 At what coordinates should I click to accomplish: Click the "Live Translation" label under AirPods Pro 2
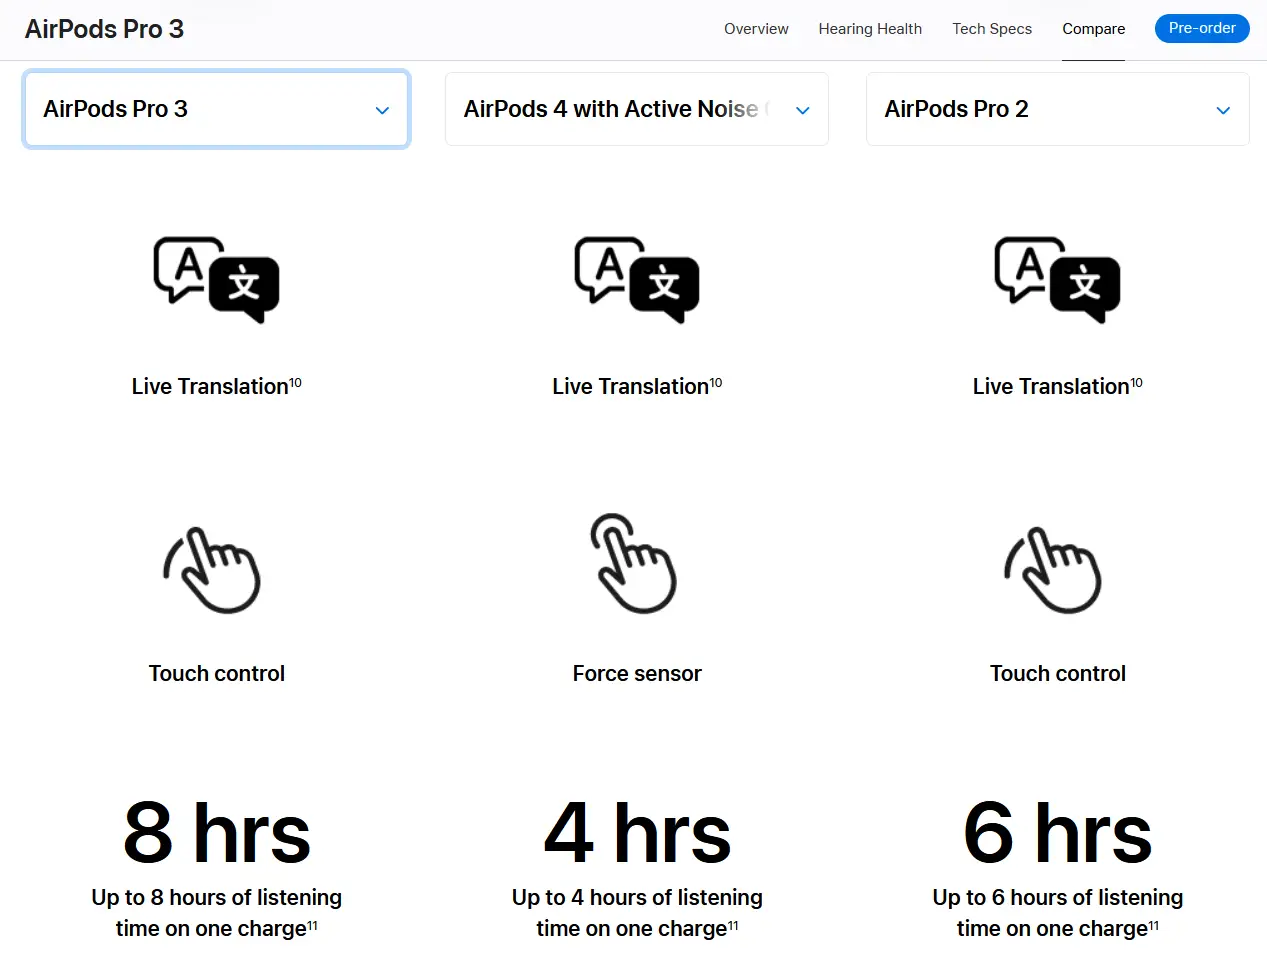(1052, 387)
